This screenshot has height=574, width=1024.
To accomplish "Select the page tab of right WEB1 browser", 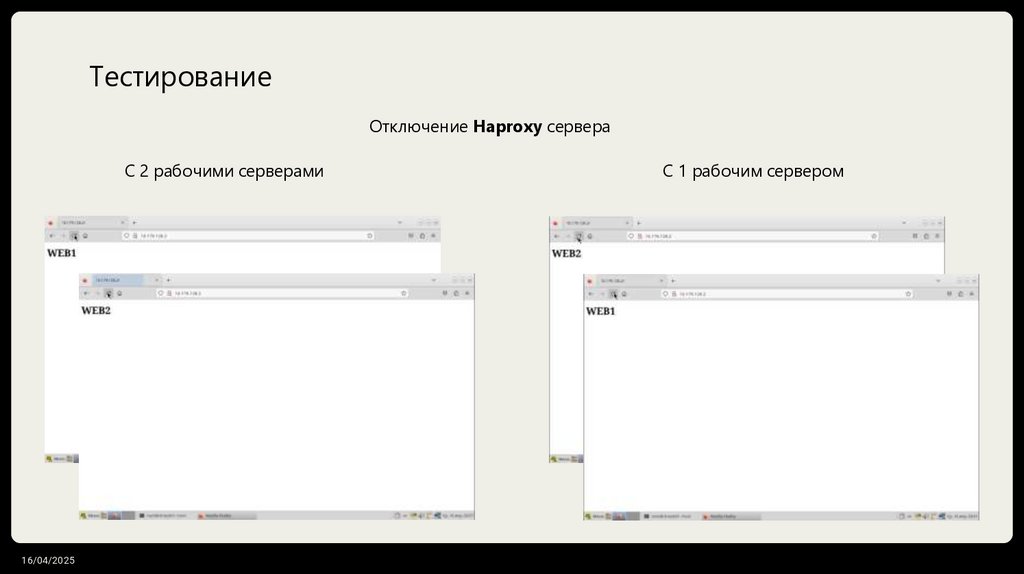I will point(631,281).
